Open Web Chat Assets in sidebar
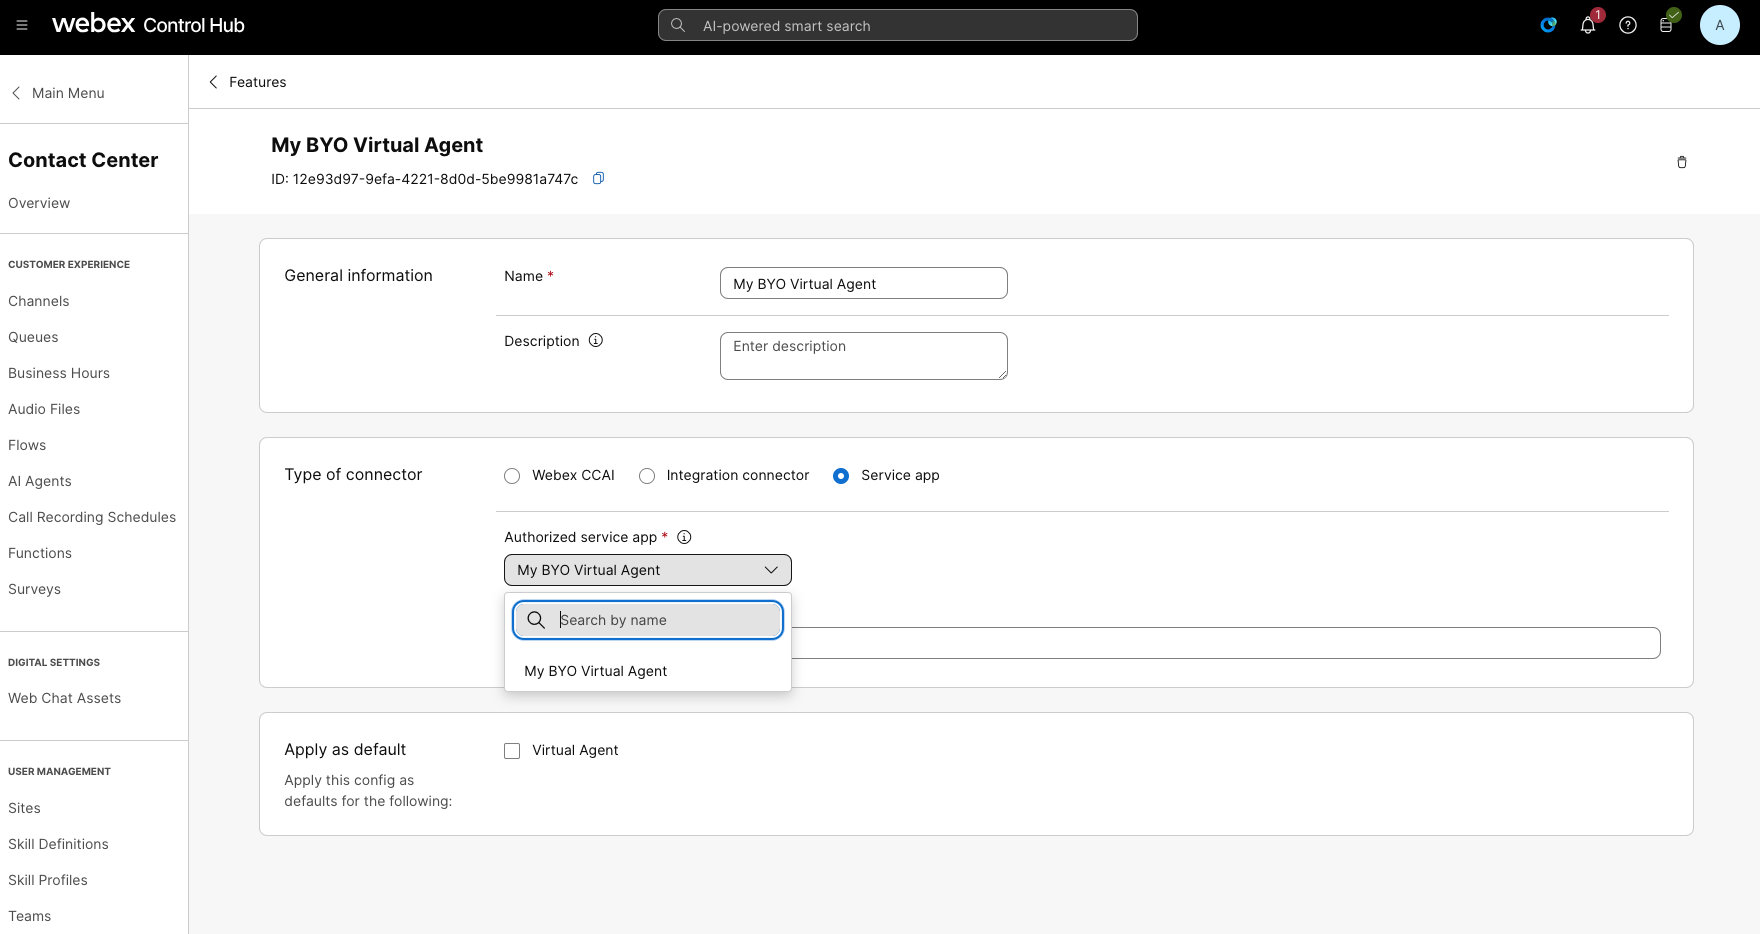The image size is (1760, 934). tap(64, 698)
